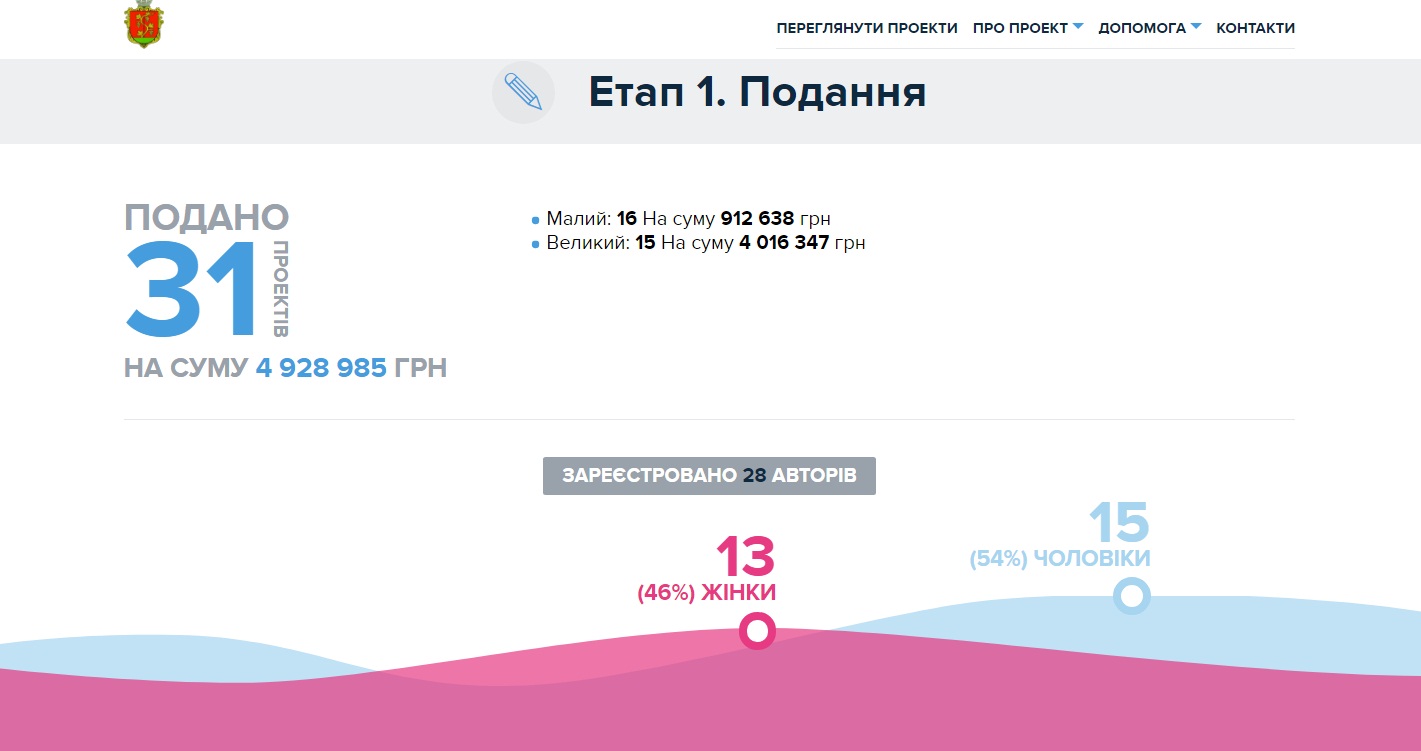This screenshot has width=1421, height=751.
Task: Click the pink ЖІНКИ circle marker
Action: [757, 631]
